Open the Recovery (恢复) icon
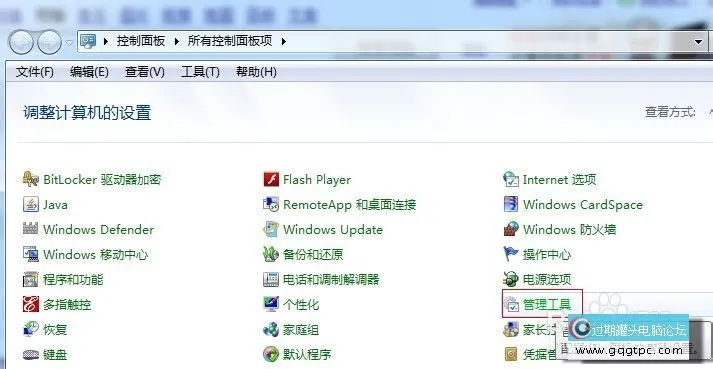This screenshot has height=369, width=713. pyautogui.click(x=30, y=329)
